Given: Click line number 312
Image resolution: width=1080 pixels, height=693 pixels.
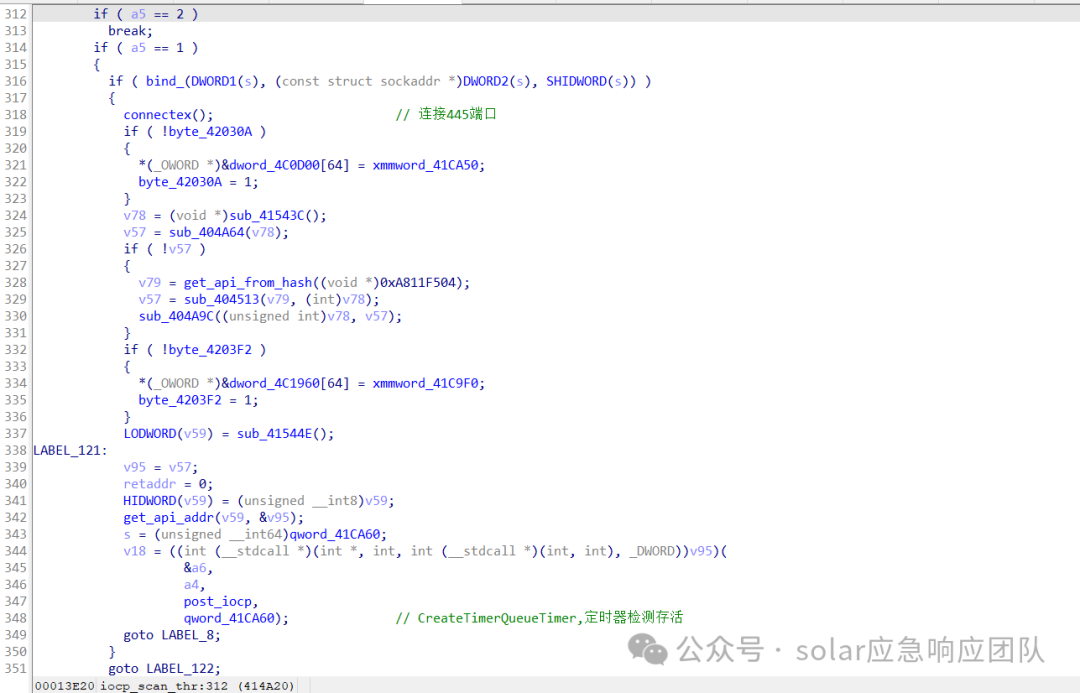Looking at the screenshot, I should click(x=15, y=14).
